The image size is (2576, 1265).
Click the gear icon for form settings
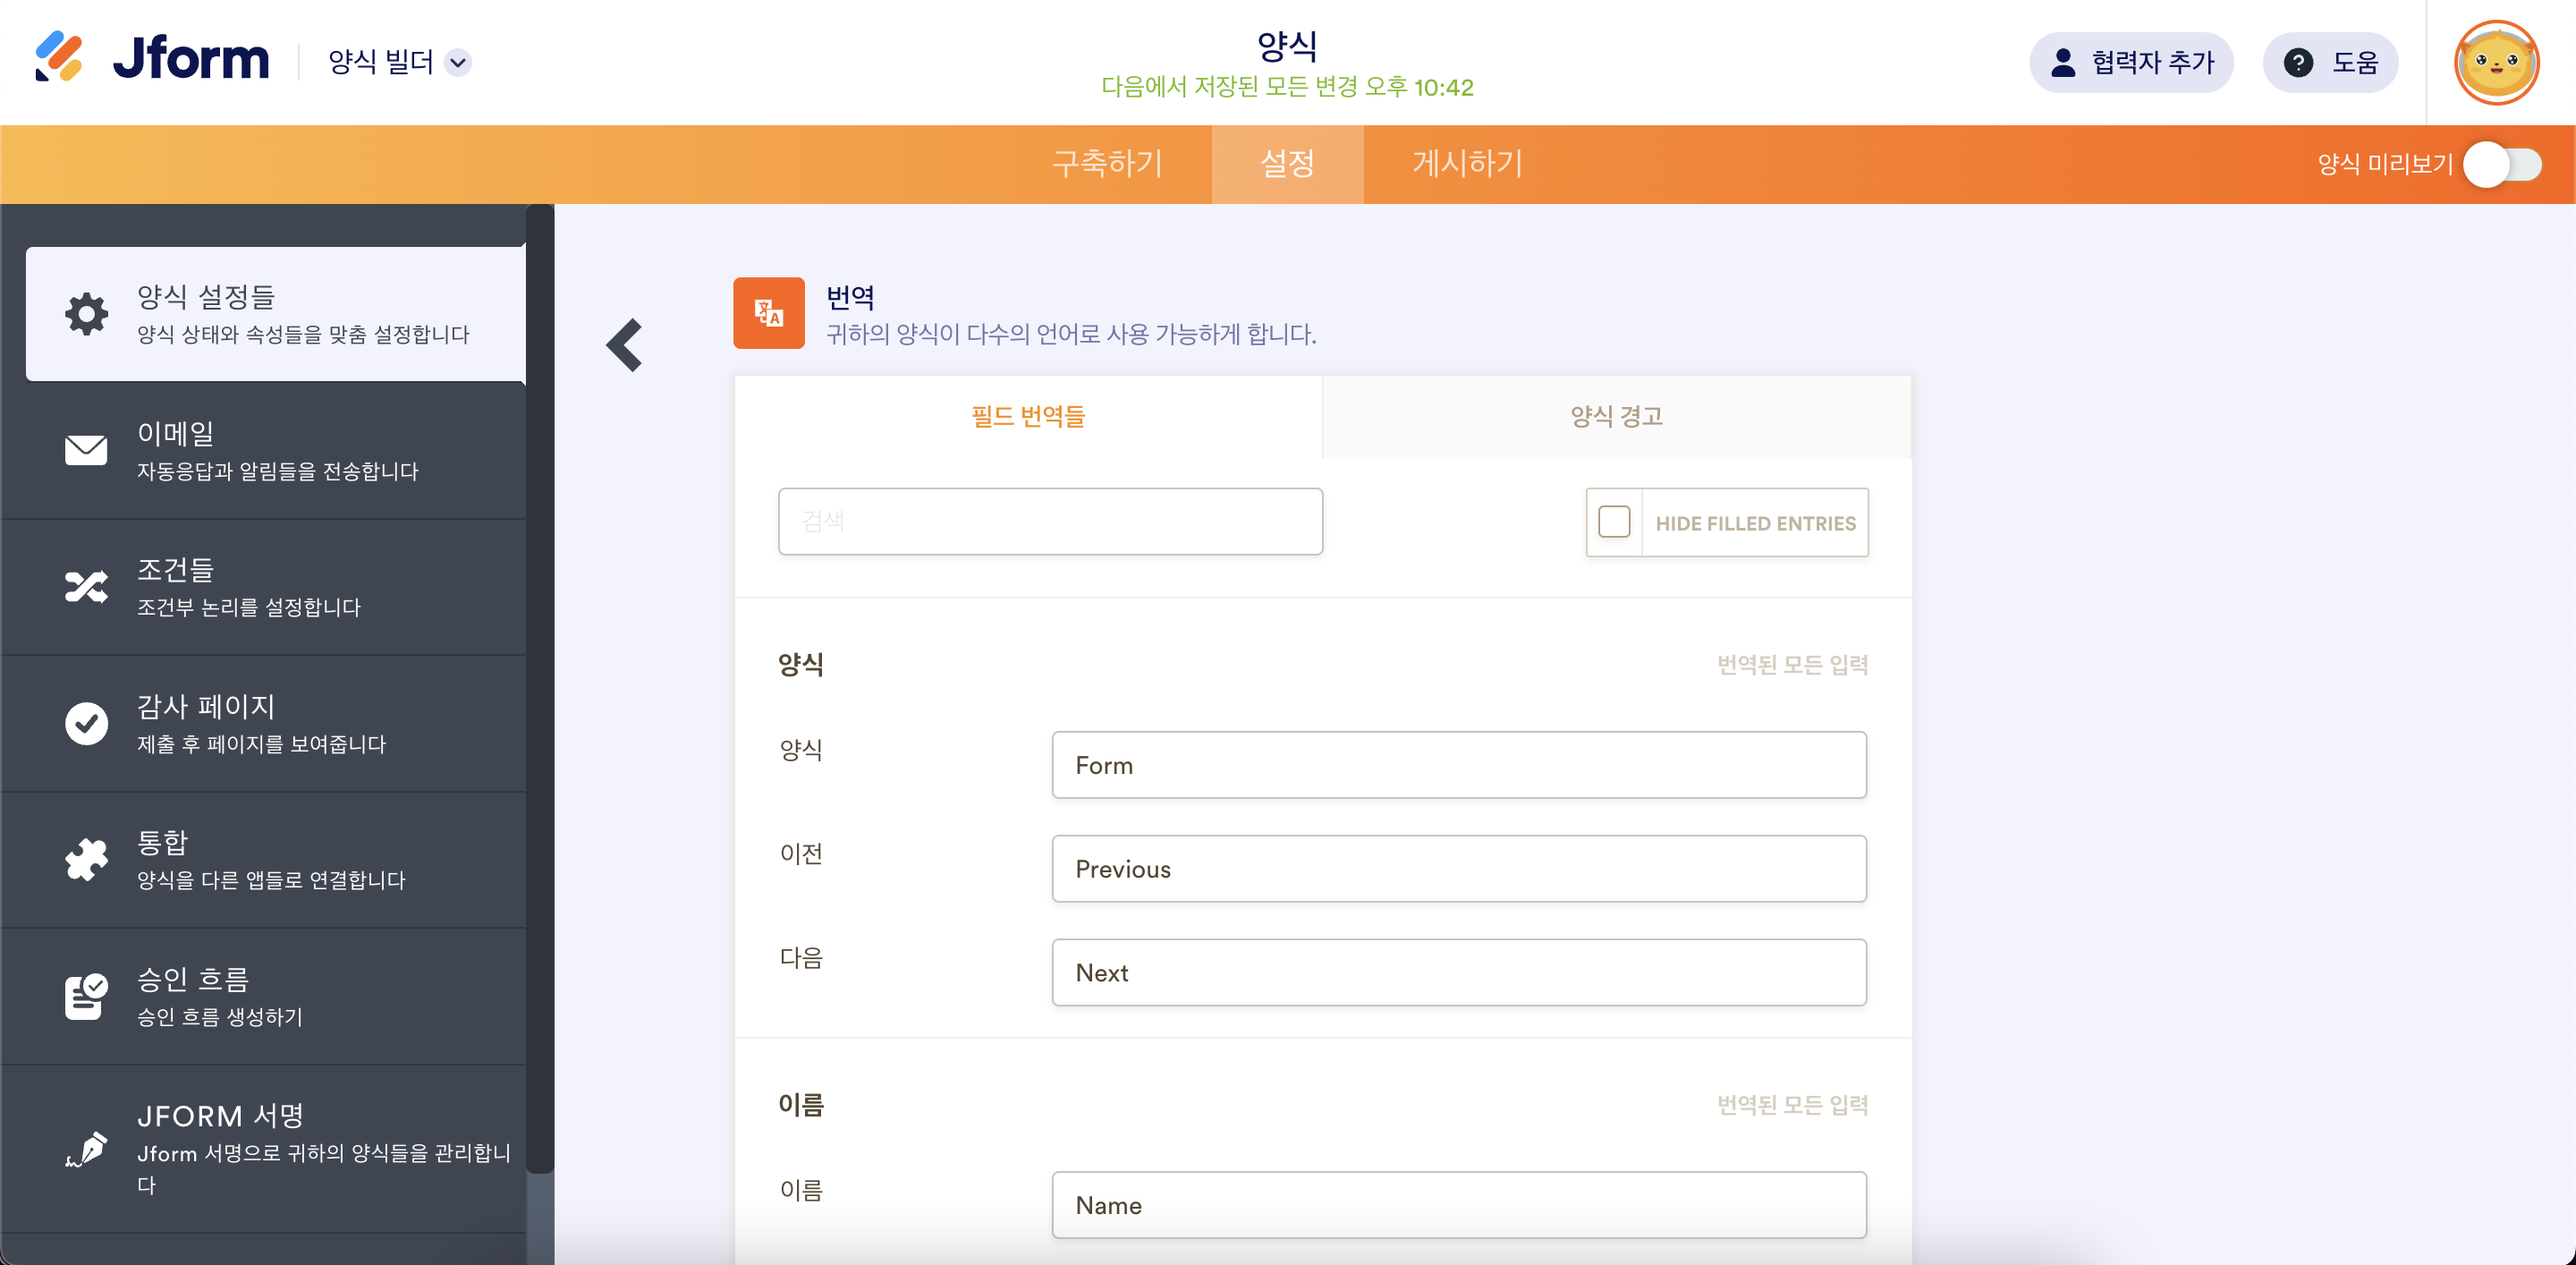(87, 314)
